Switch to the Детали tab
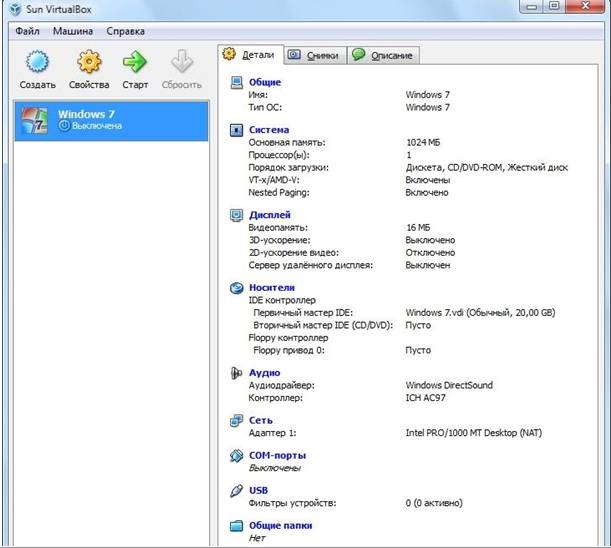The width and height of the screenshot is (611, 548). [x=251, y=55]
